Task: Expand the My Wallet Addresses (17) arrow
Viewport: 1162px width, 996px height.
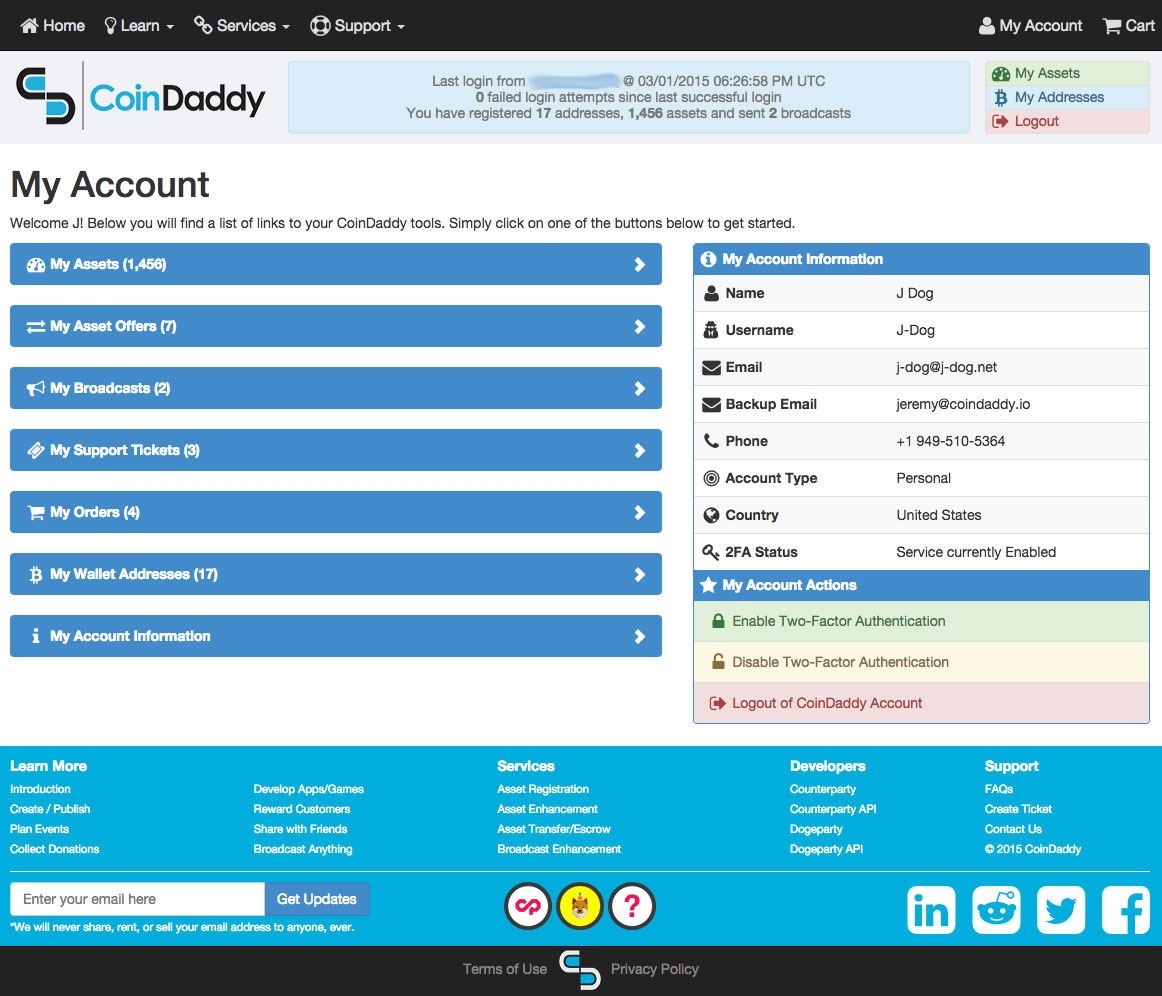Action: (x=640, y=574)
